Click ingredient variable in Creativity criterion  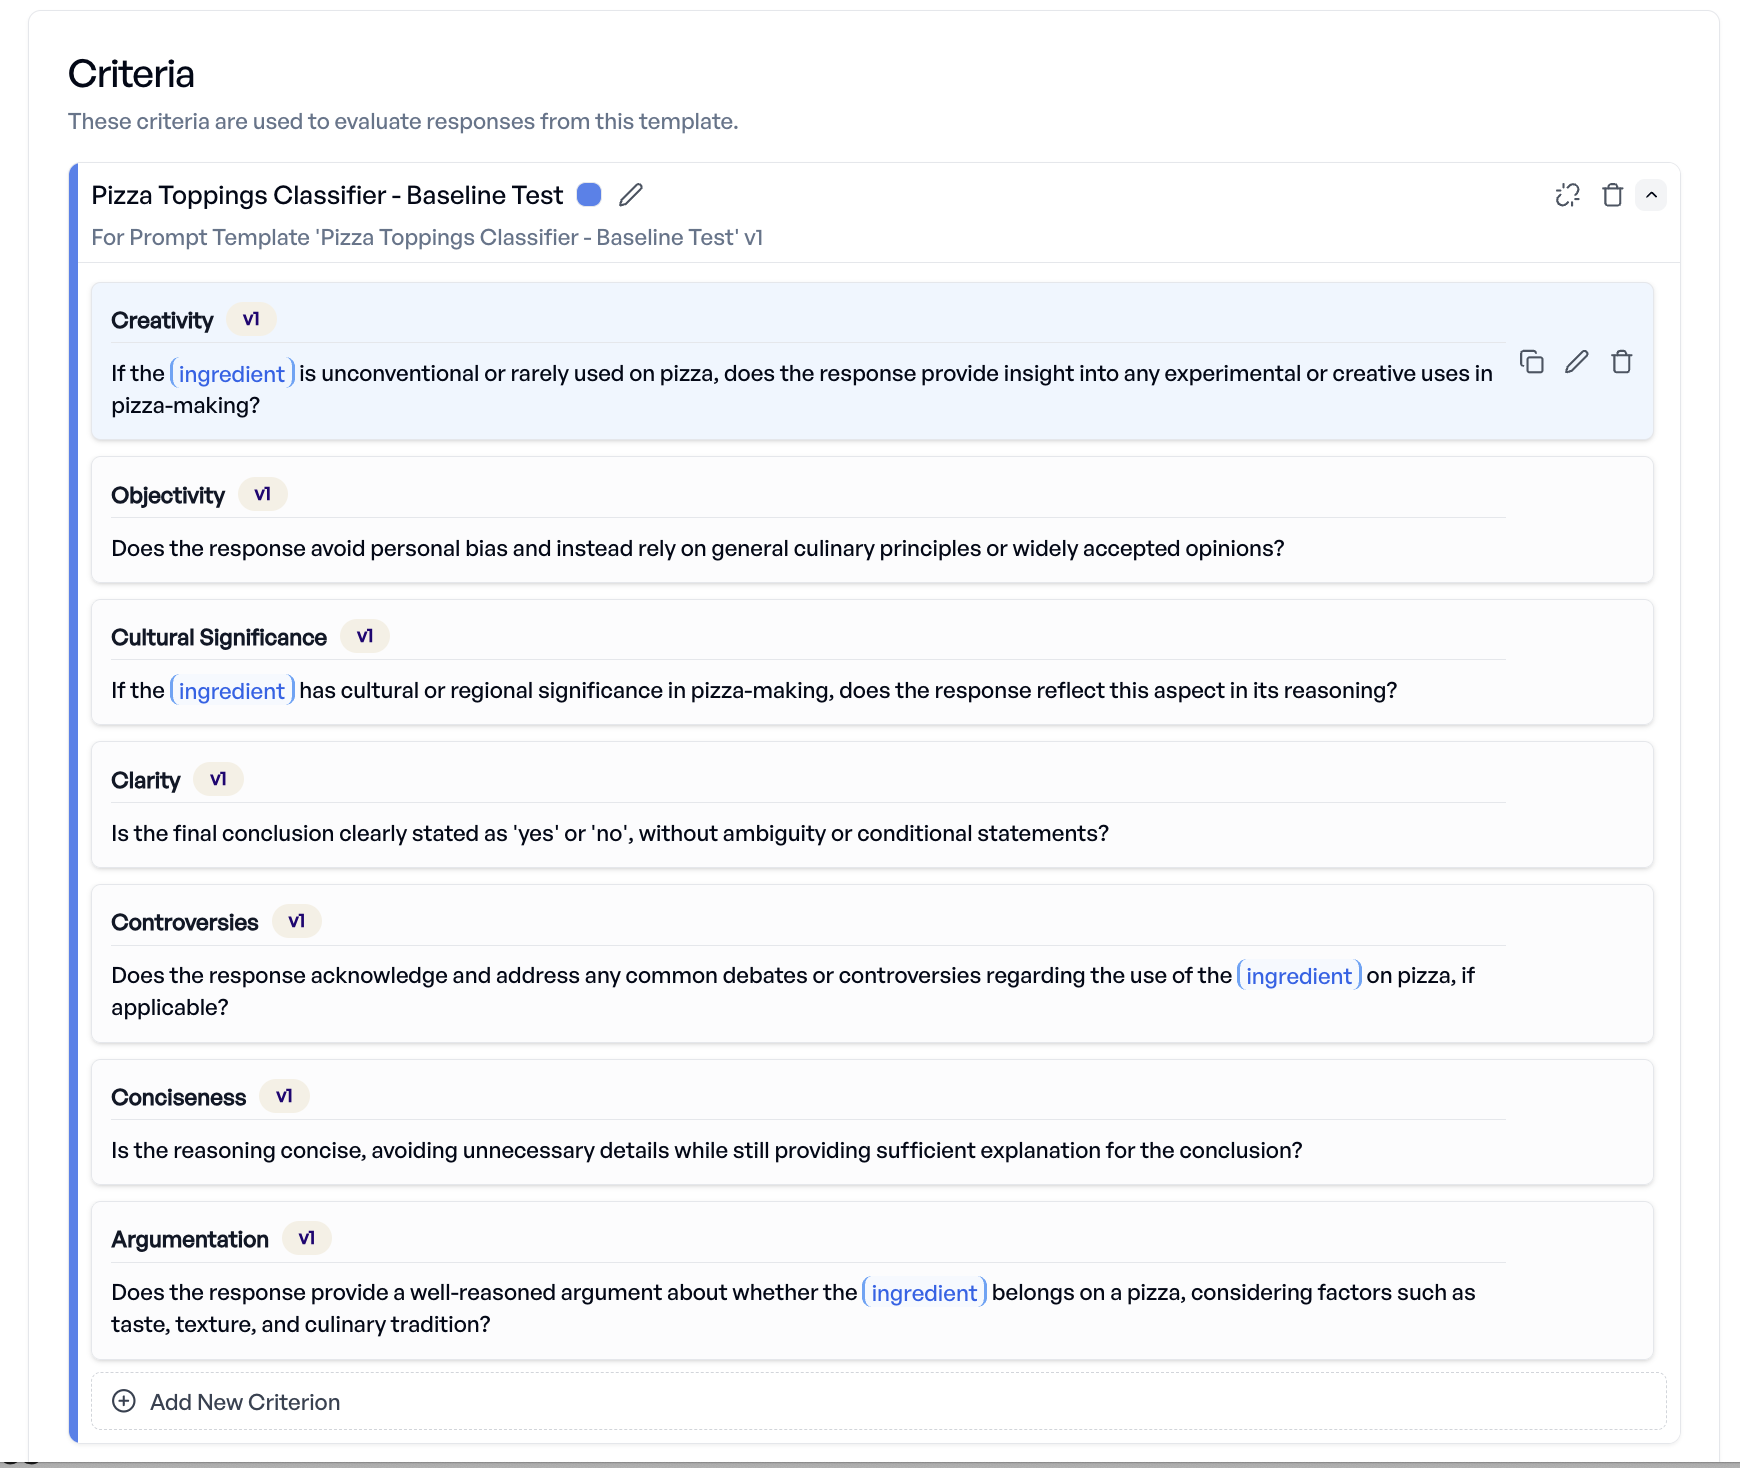coord(232,373)
